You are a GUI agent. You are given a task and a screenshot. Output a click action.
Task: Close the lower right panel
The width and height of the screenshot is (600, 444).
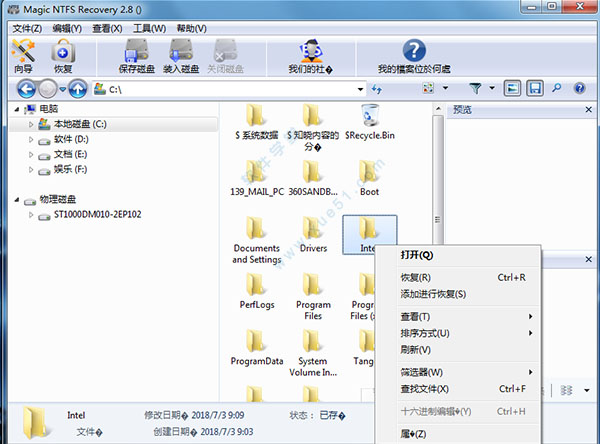pos(589,260)
